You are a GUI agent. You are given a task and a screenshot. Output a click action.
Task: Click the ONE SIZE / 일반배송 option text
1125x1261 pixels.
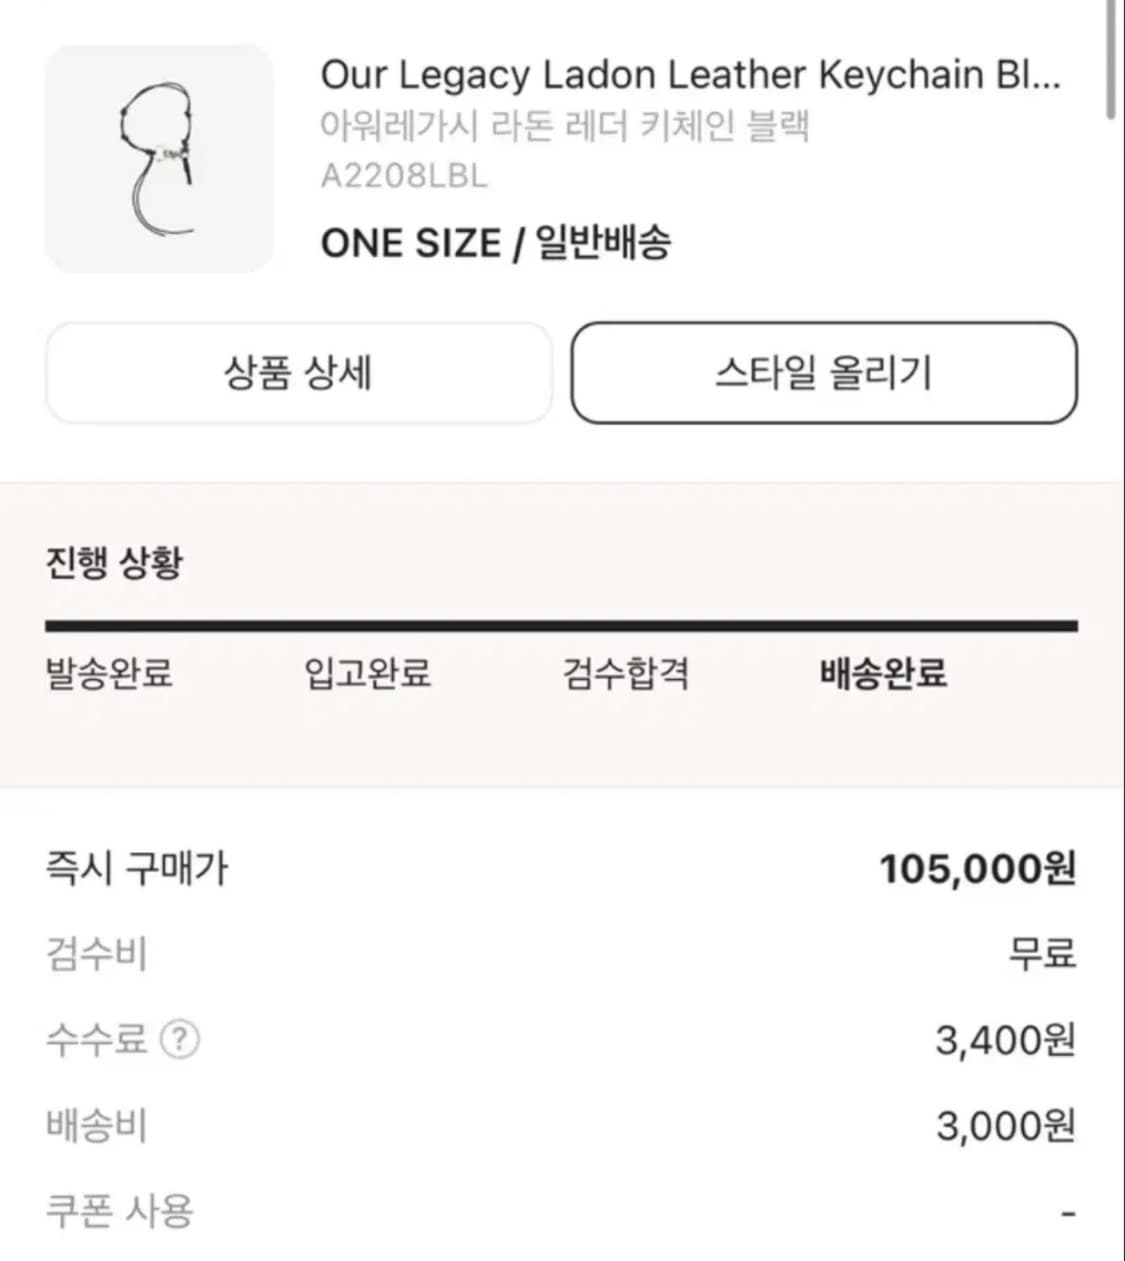496,243
